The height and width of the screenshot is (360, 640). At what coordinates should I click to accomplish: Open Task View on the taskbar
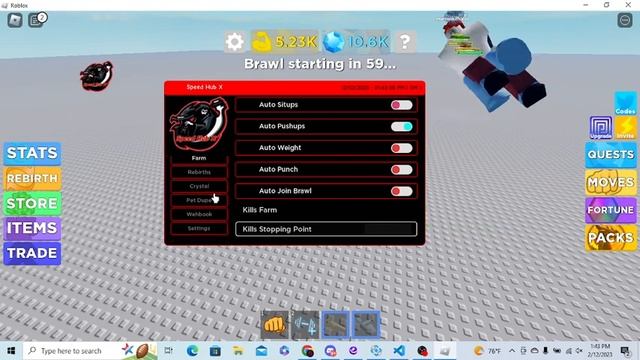tap(169, 351)
